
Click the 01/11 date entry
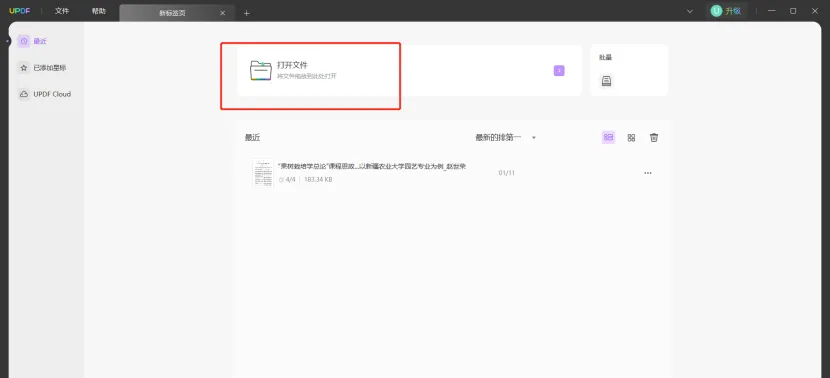coord(507,173)
